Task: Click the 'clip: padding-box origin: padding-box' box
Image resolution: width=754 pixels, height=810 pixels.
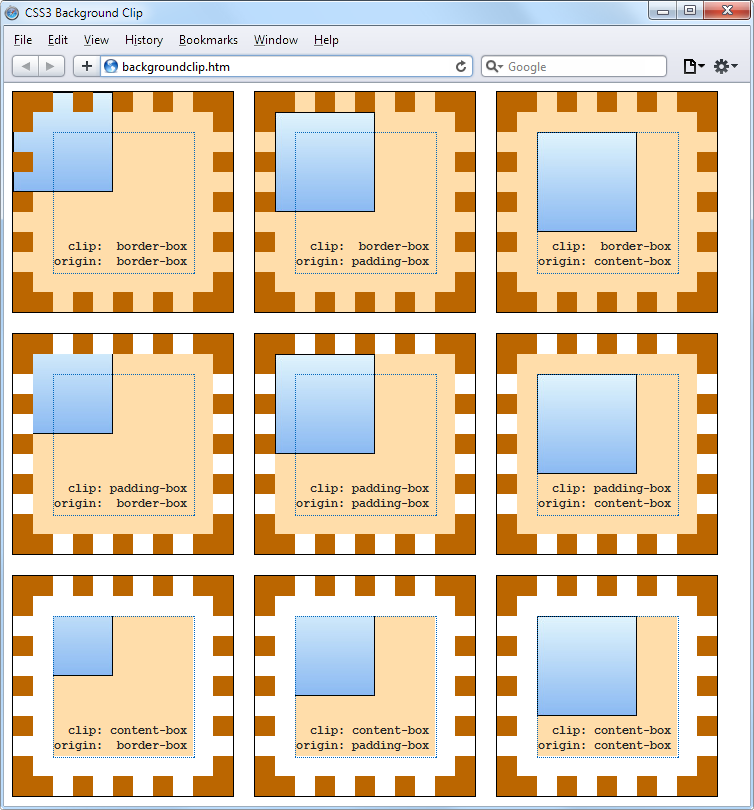Action: pyautogui.click(x=365, y=444)
